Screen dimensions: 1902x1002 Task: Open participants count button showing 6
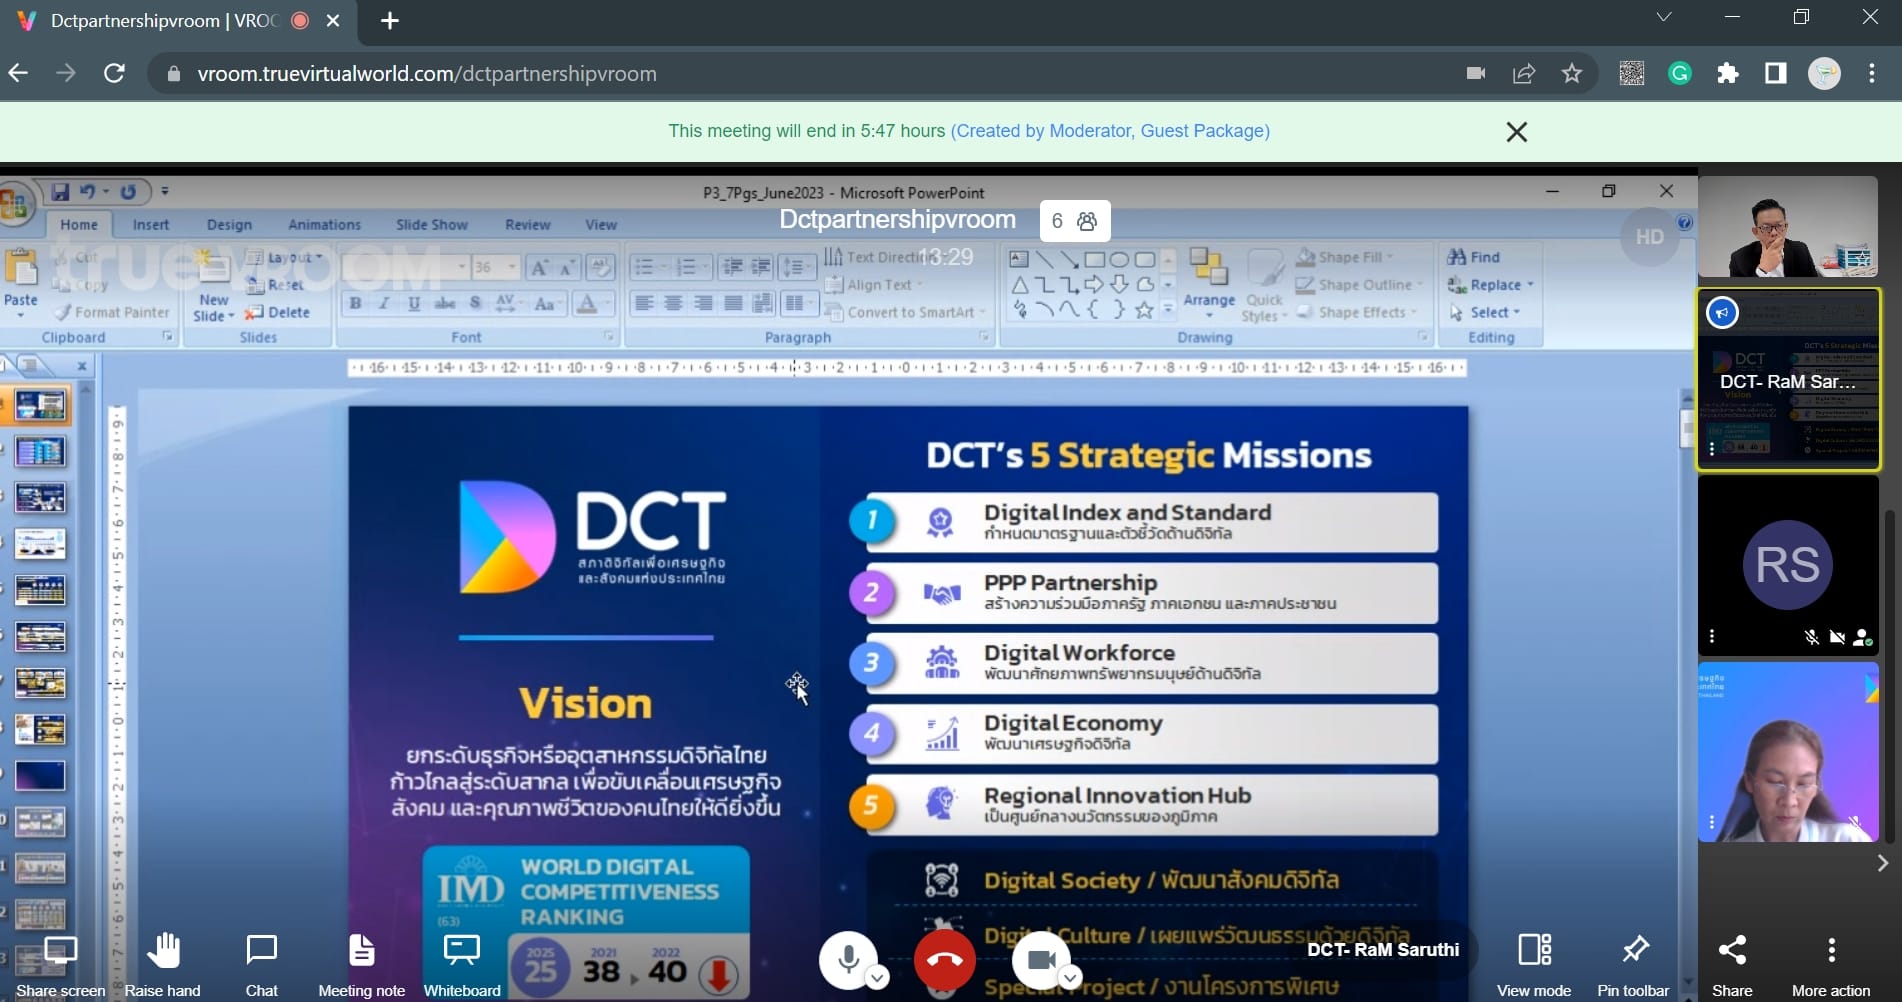(1075, 221)
